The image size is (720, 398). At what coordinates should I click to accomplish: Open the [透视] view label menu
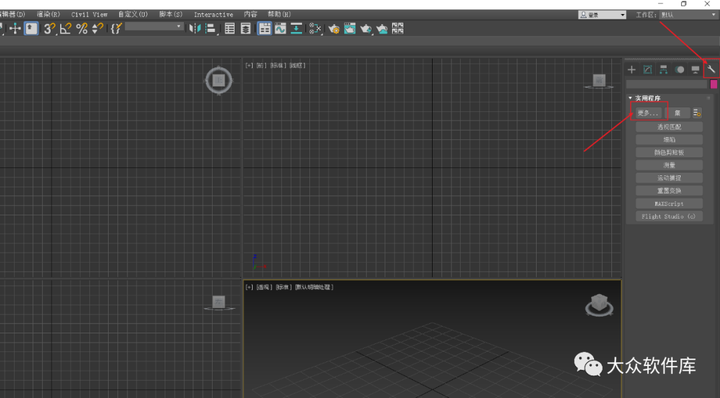pyautogui.click(x=264, y=287)
